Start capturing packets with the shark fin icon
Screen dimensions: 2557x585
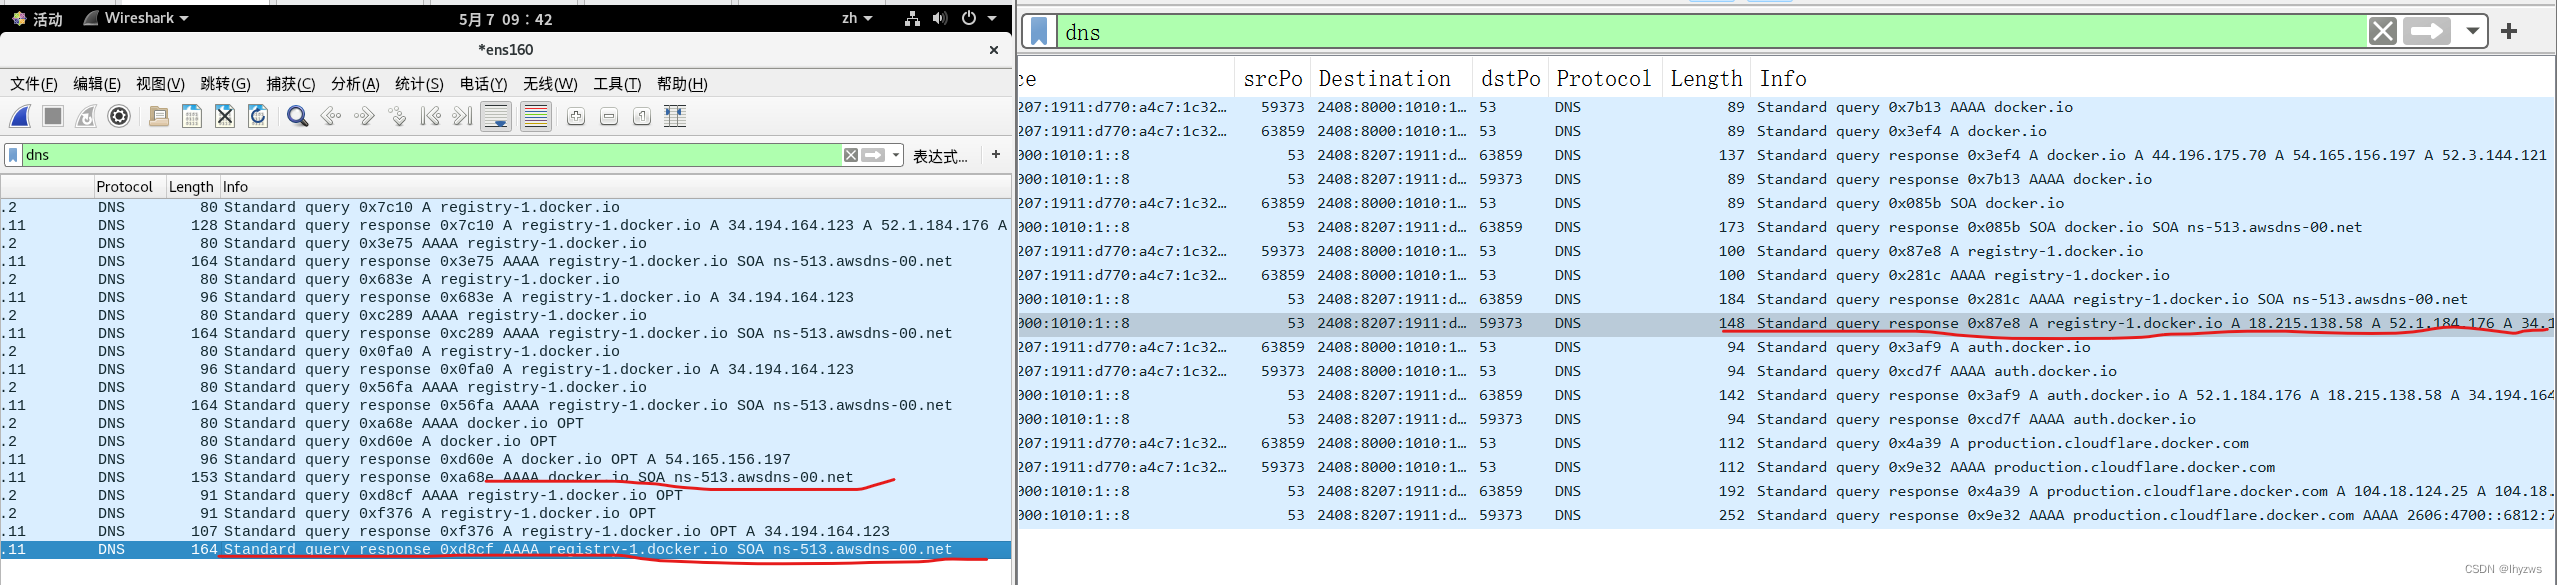pyautogui.click(x=21, y=117)
